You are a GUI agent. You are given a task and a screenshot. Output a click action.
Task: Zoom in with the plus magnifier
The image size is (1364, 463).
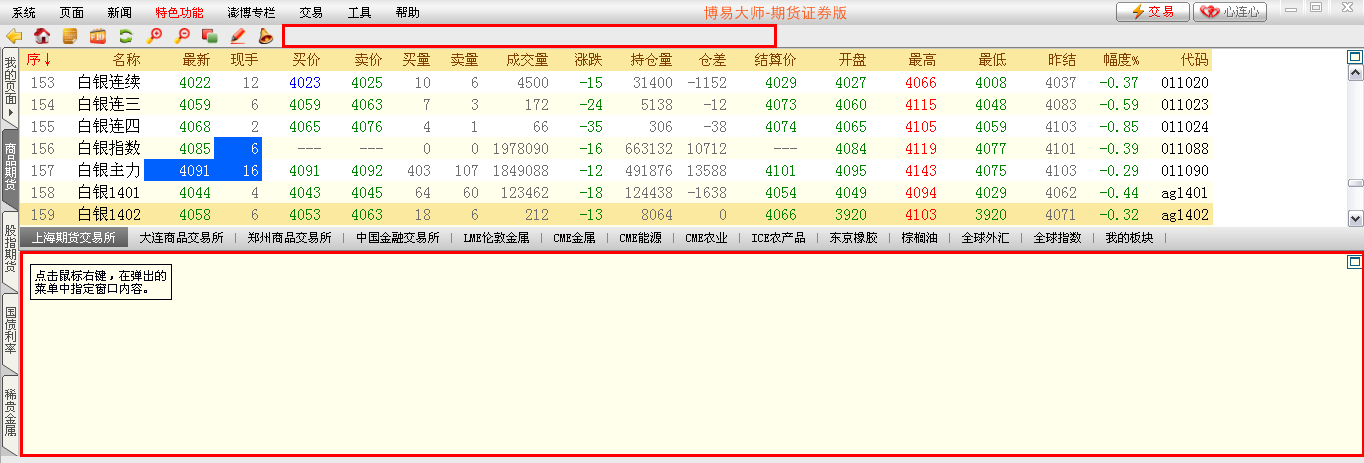pyautogui.click(x=154, y=36)
